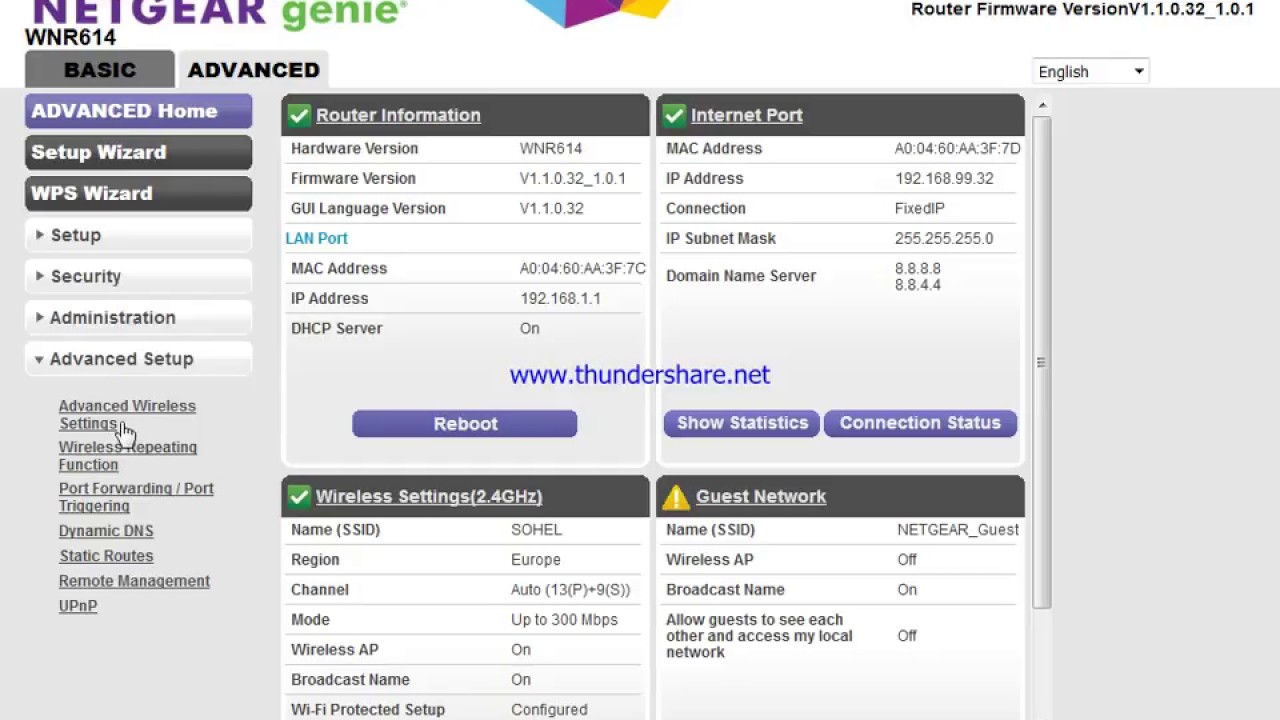This screenshot has width=1280, height=720.
Task: Open the WPS Wizard
Action: pos(139,193)
